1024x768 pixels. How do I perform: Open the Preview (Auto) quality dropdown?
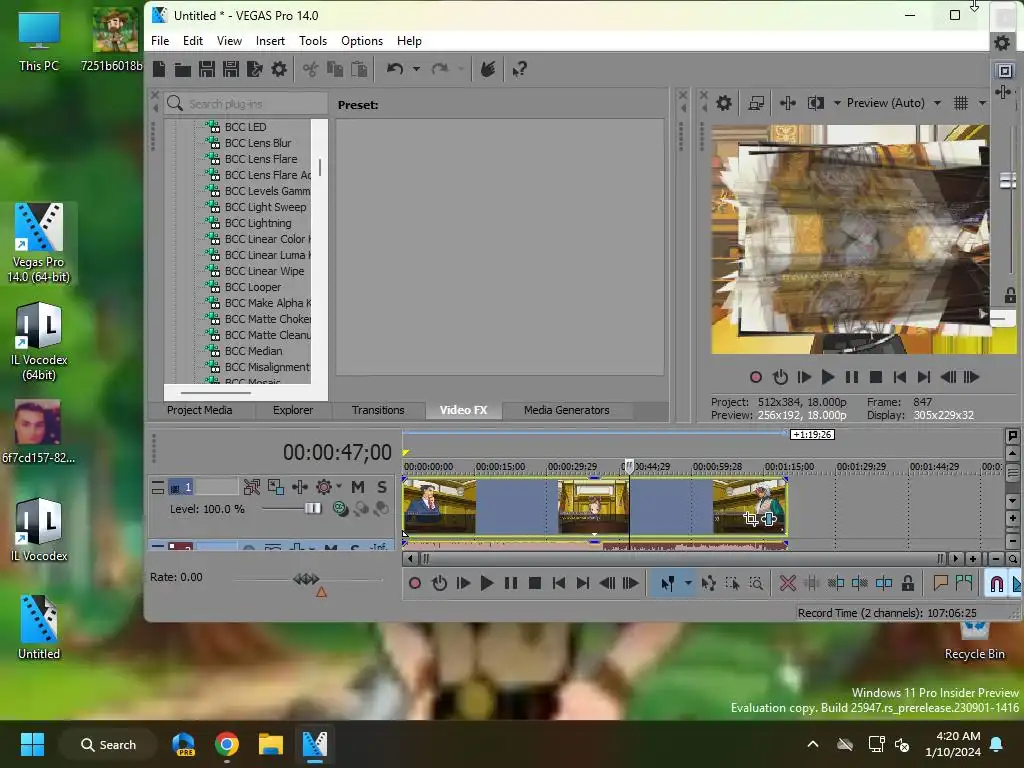tap(893, 103)
